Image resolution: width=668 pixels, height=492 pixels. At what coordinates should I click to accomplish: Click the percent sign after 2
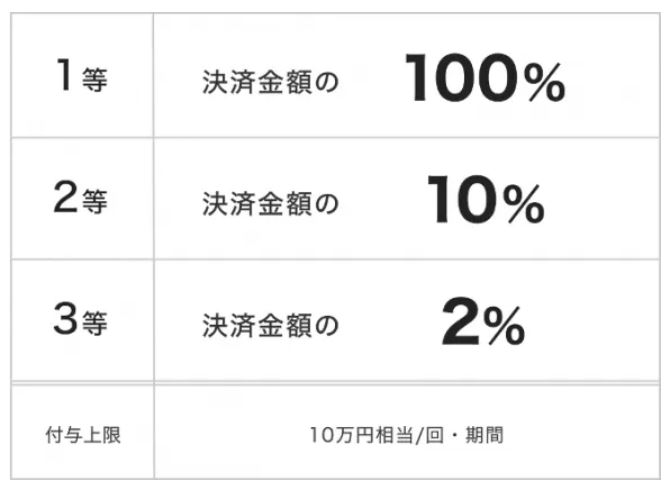click(504, 325)
